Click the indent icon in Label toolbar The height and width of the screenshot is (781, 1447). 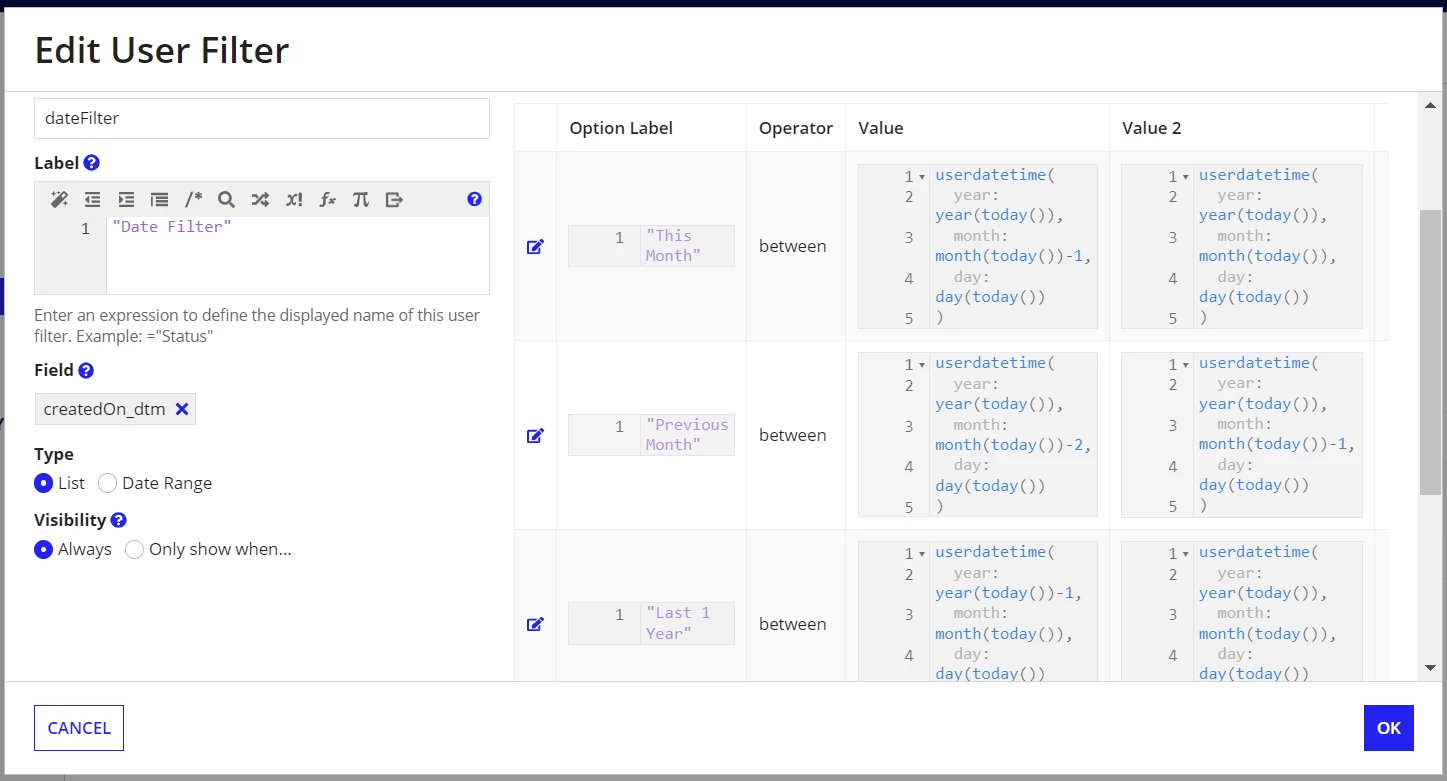click(x=126, y=199)
